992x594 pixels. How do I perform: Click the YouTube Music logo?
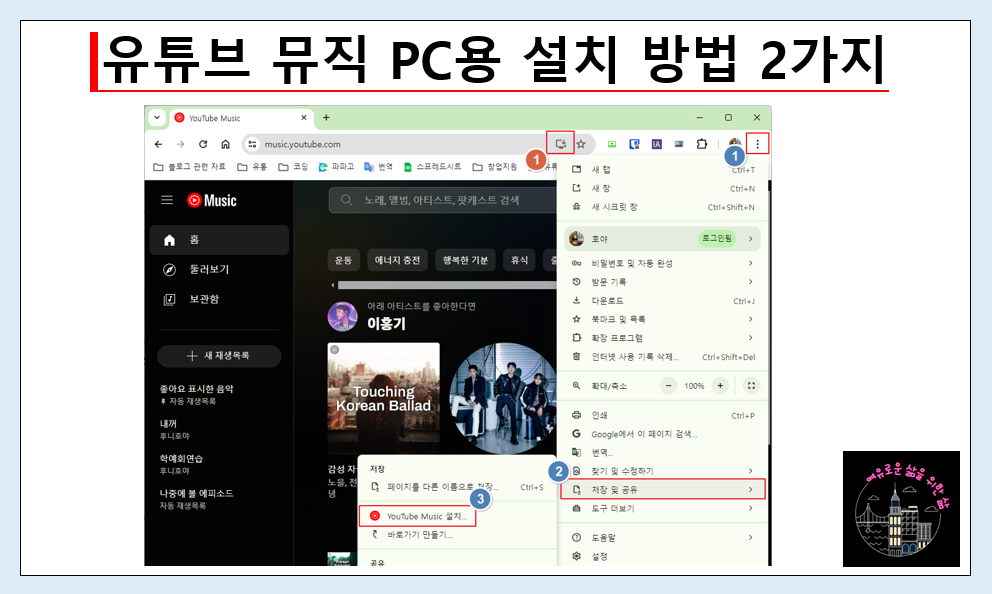click(212, 201)
